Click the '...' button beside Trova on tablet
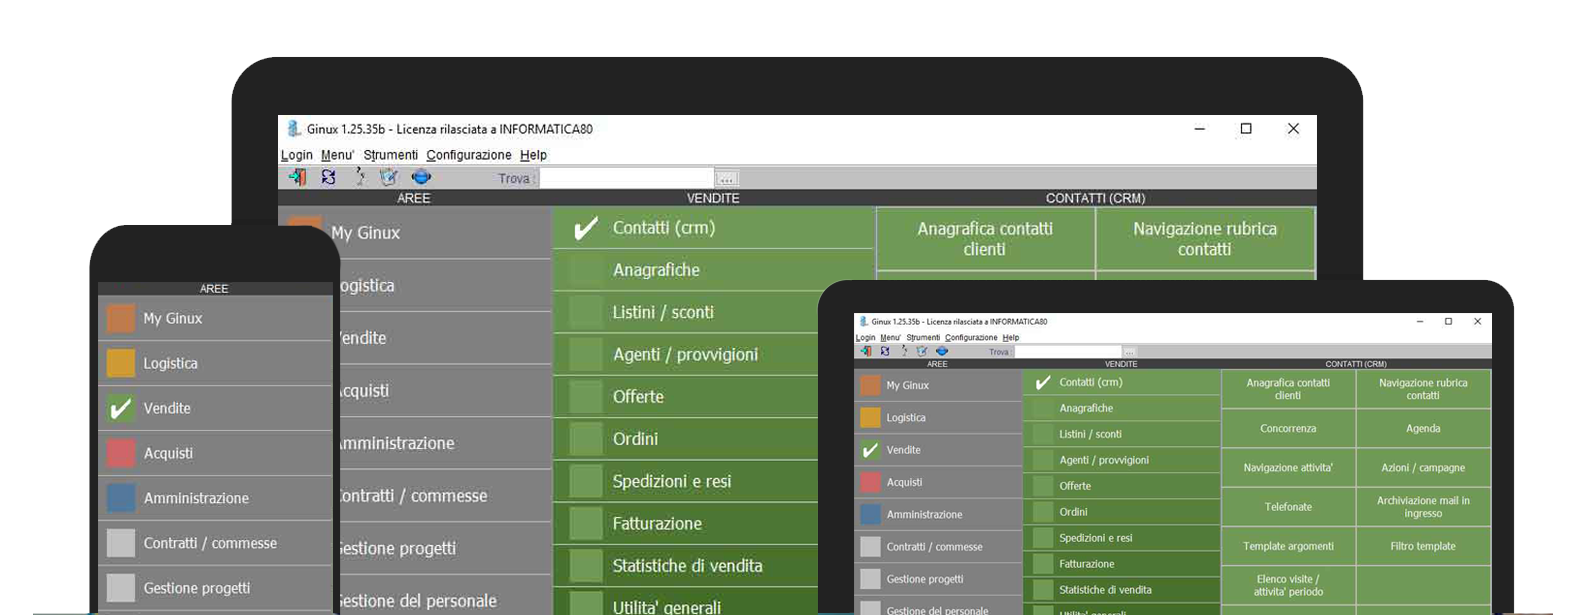 [x=1129, y=352]
